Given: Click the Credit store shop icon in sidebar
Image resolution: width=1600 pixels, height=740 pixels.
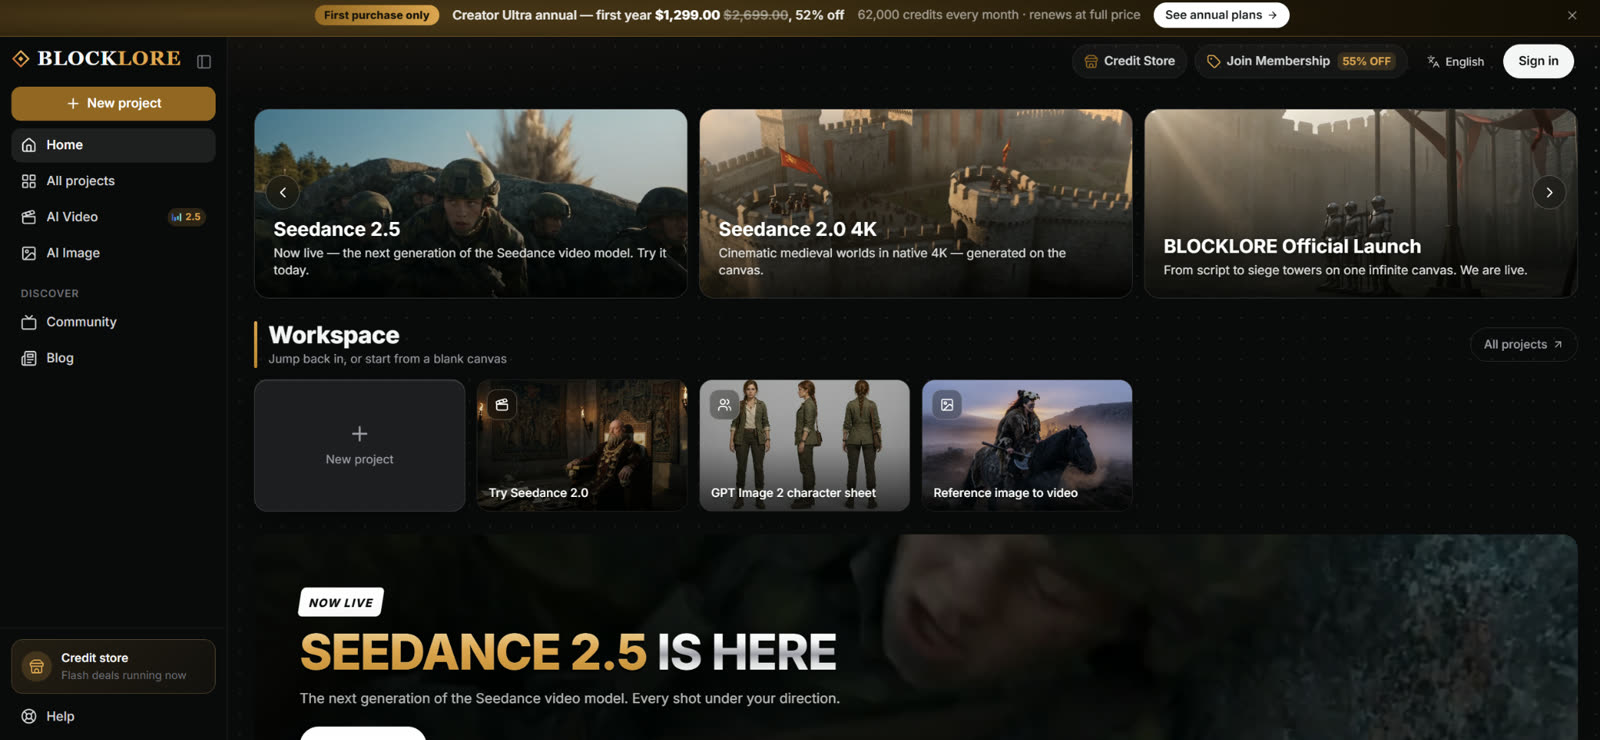Looking at the screenshot, I should point(37,666).
